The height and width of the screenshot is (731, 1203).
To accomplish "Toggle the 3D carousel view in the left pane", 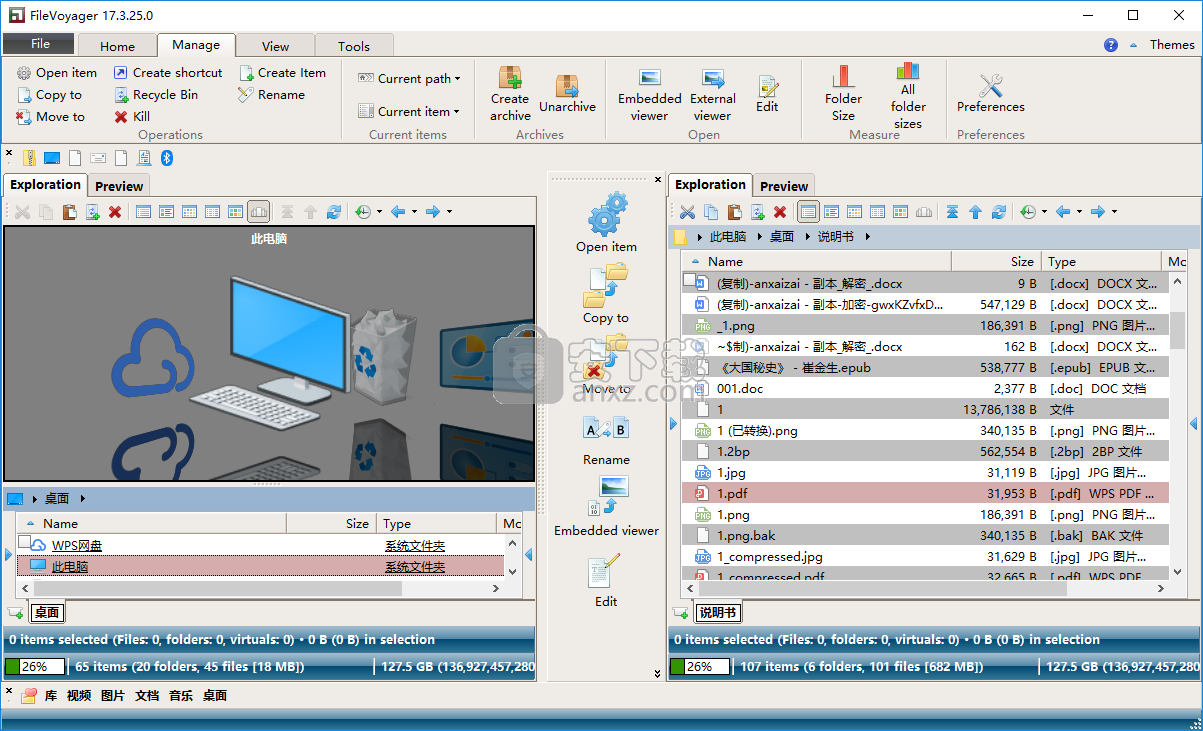I will click(258, 212).
